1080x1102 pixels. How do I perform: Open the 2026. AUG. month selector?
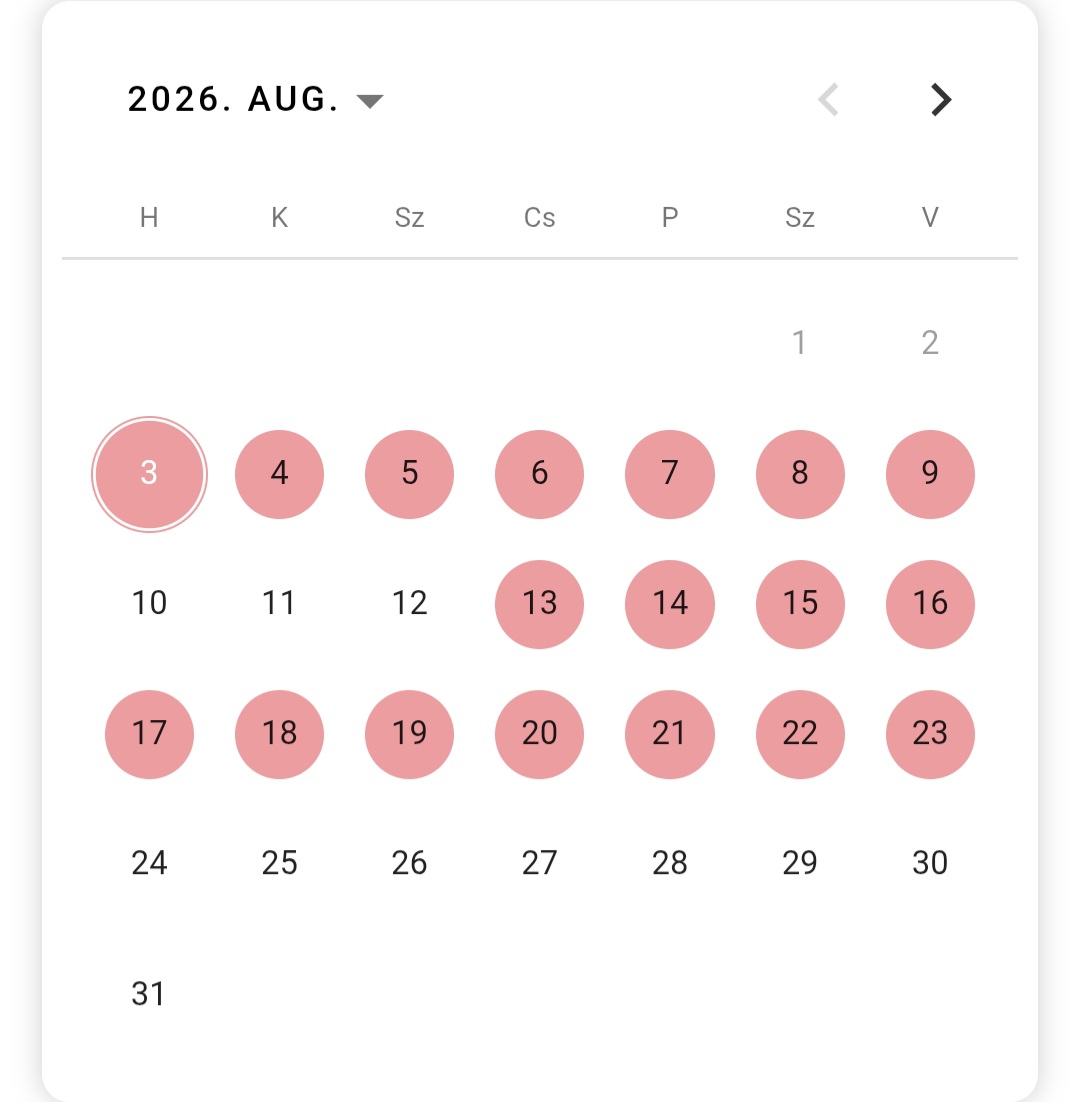(x=255, y=99)
